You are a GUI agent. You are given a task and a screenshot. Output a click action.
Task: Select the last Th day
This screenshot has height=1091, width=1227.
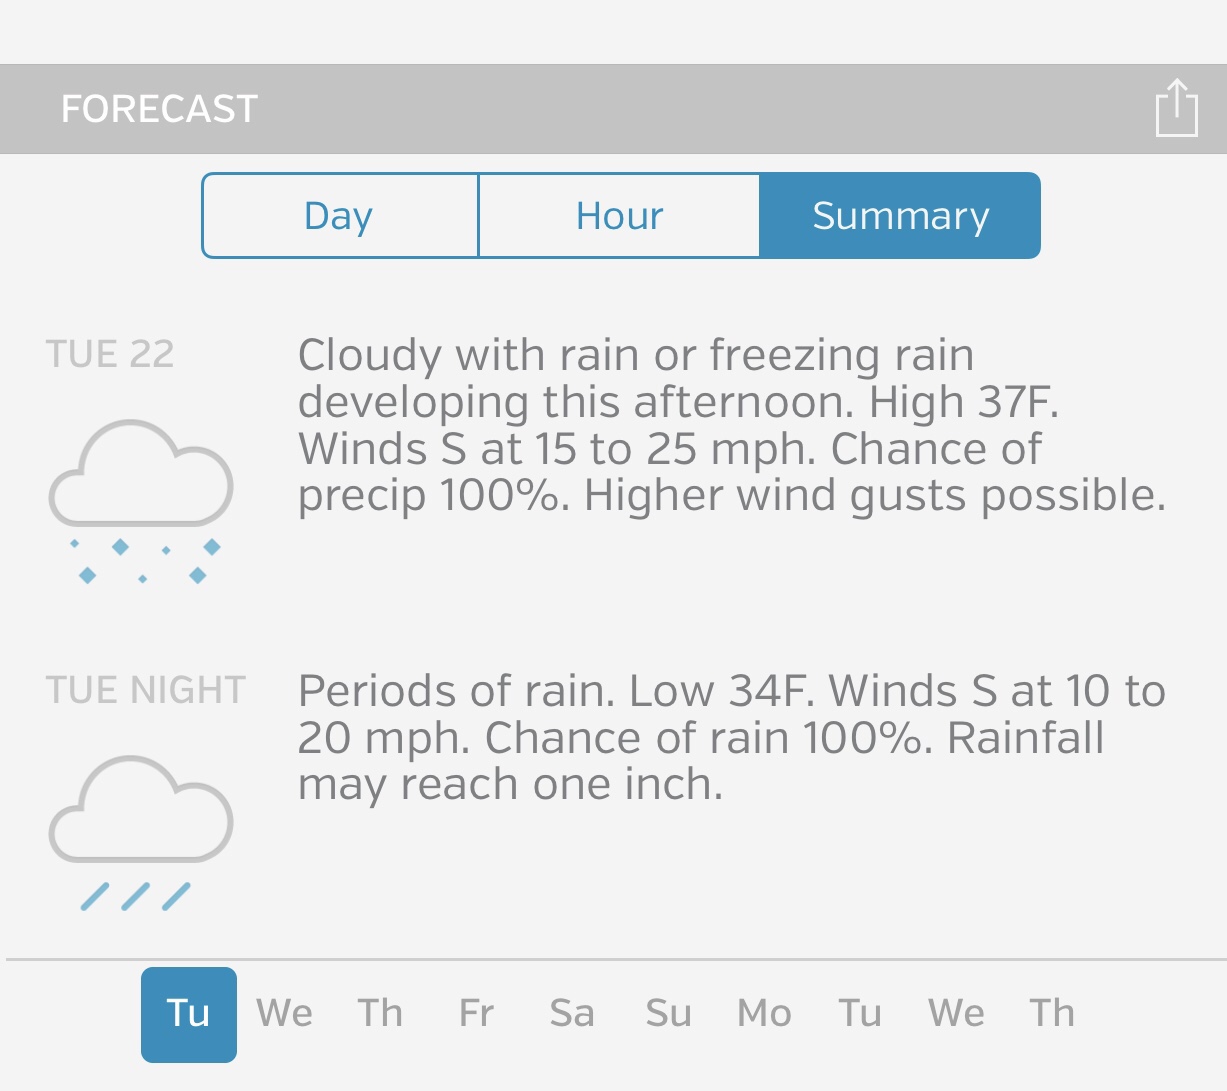click(x=1052, y=1014)
